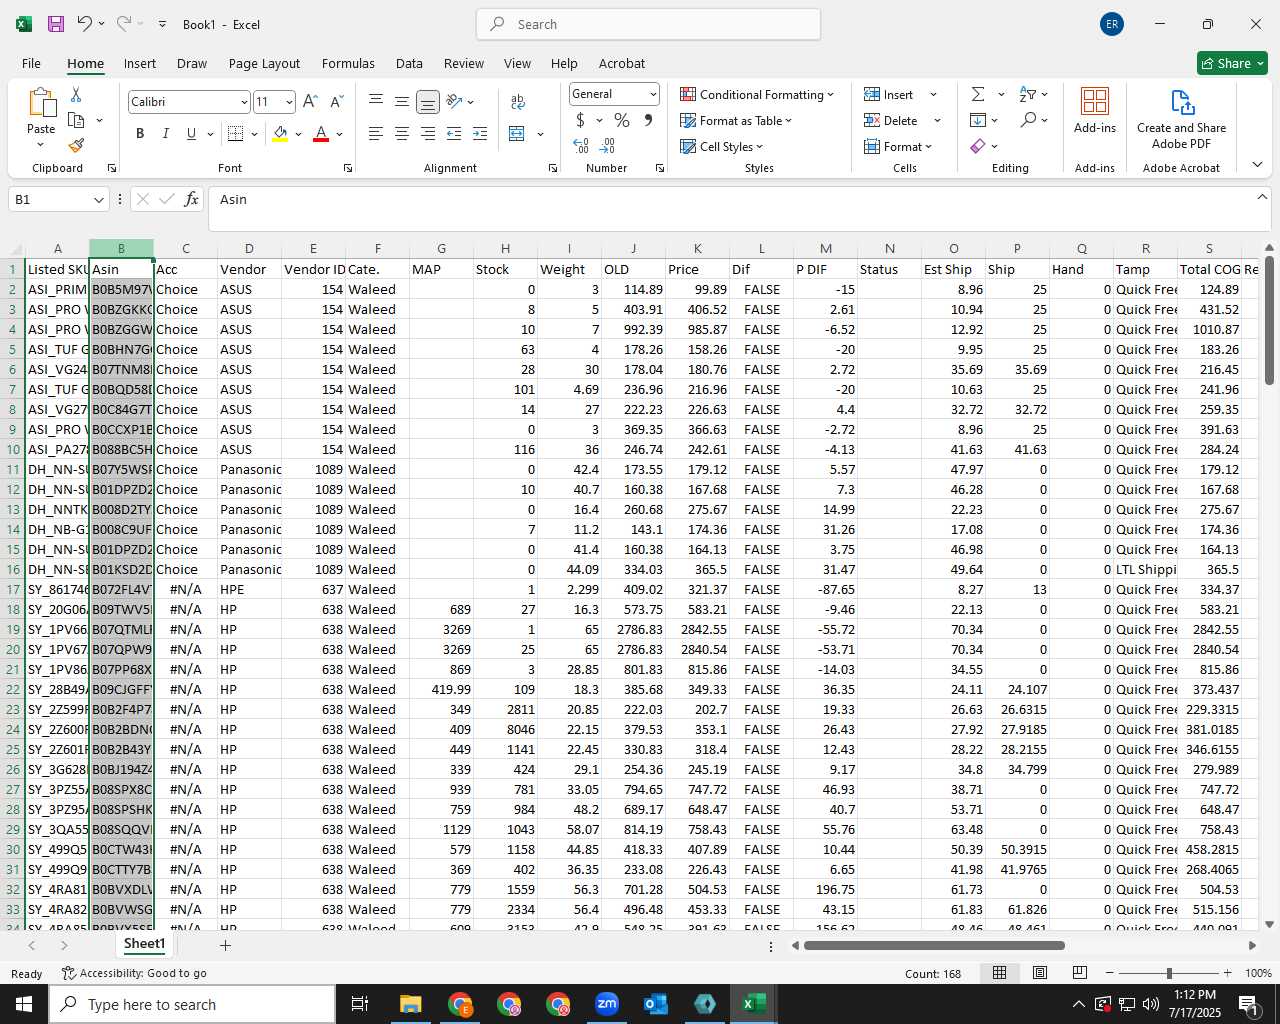1280x1024 pixels.
Task: Click the Insert Function fx icon
Action: pyautogui.click(x=191, y=199)
